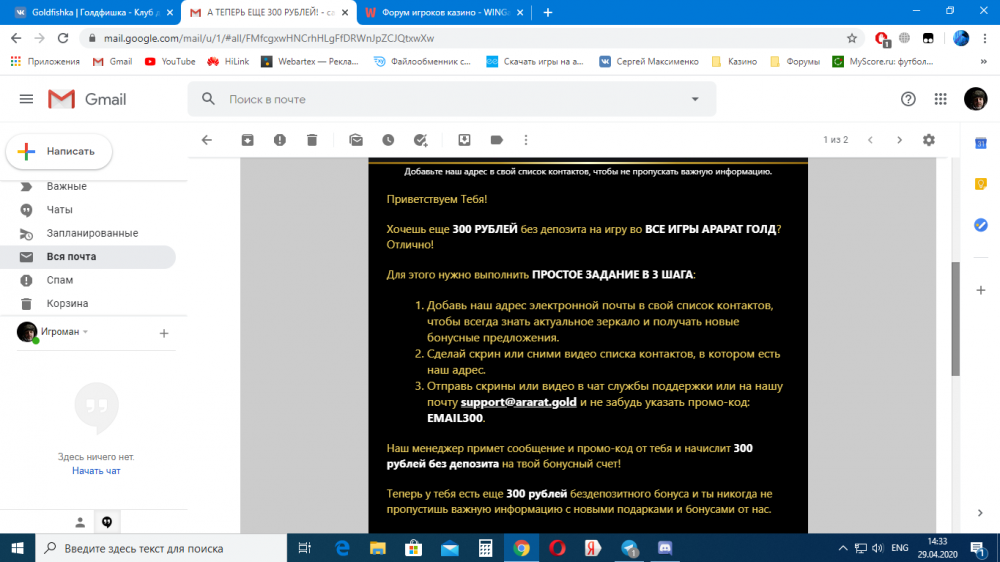Delete email with trash icon
The height and width of the screenshot is (562, 1000).
click(312, 140)
